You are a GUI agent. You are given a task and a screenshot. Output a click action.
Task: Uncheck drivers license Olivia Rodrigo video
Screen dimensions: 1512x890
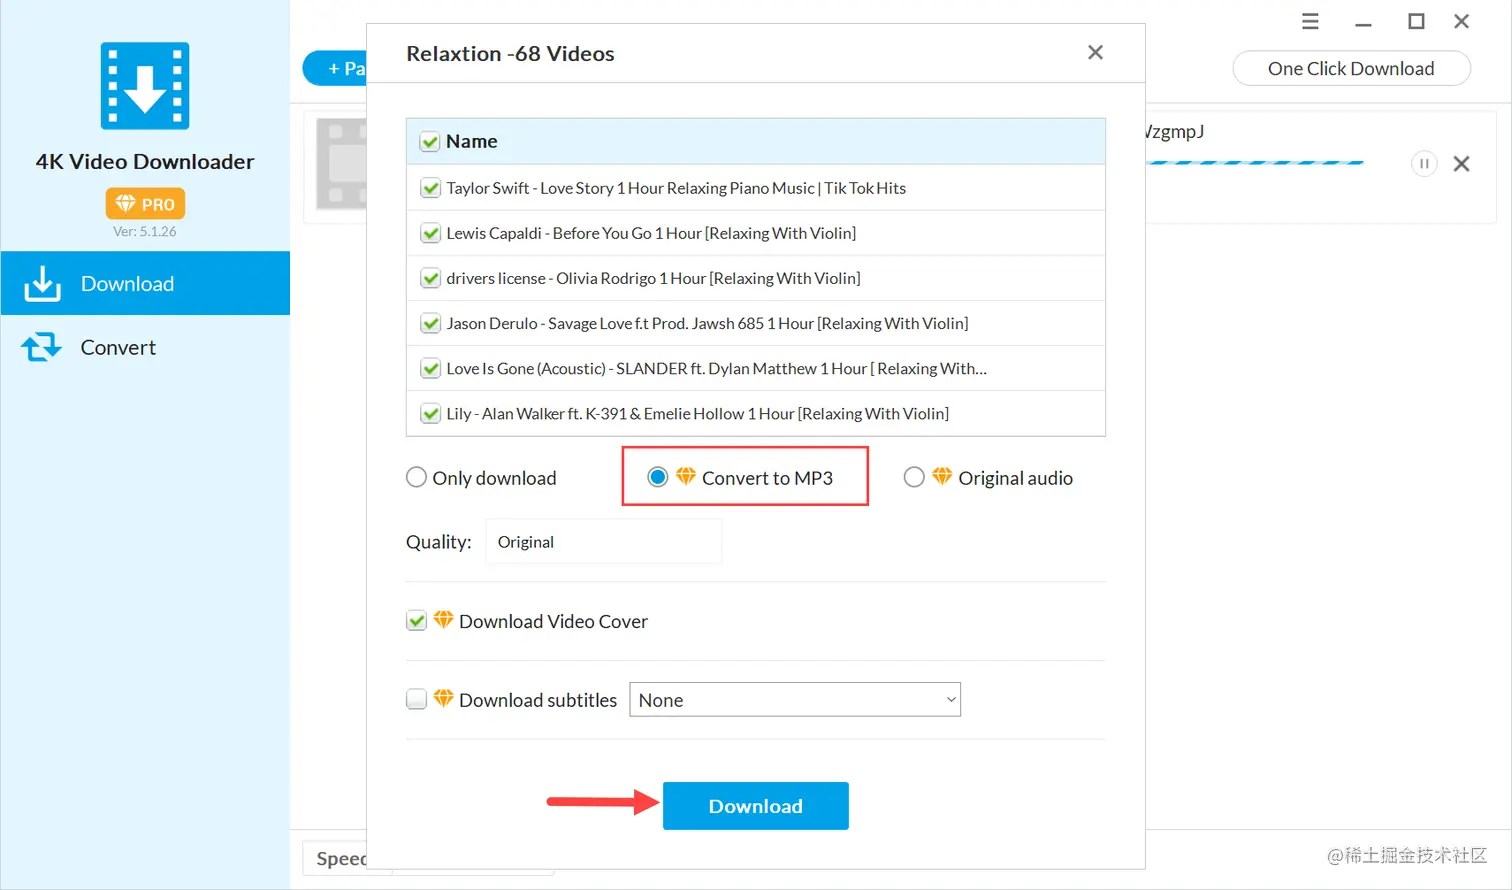point(431,278)
